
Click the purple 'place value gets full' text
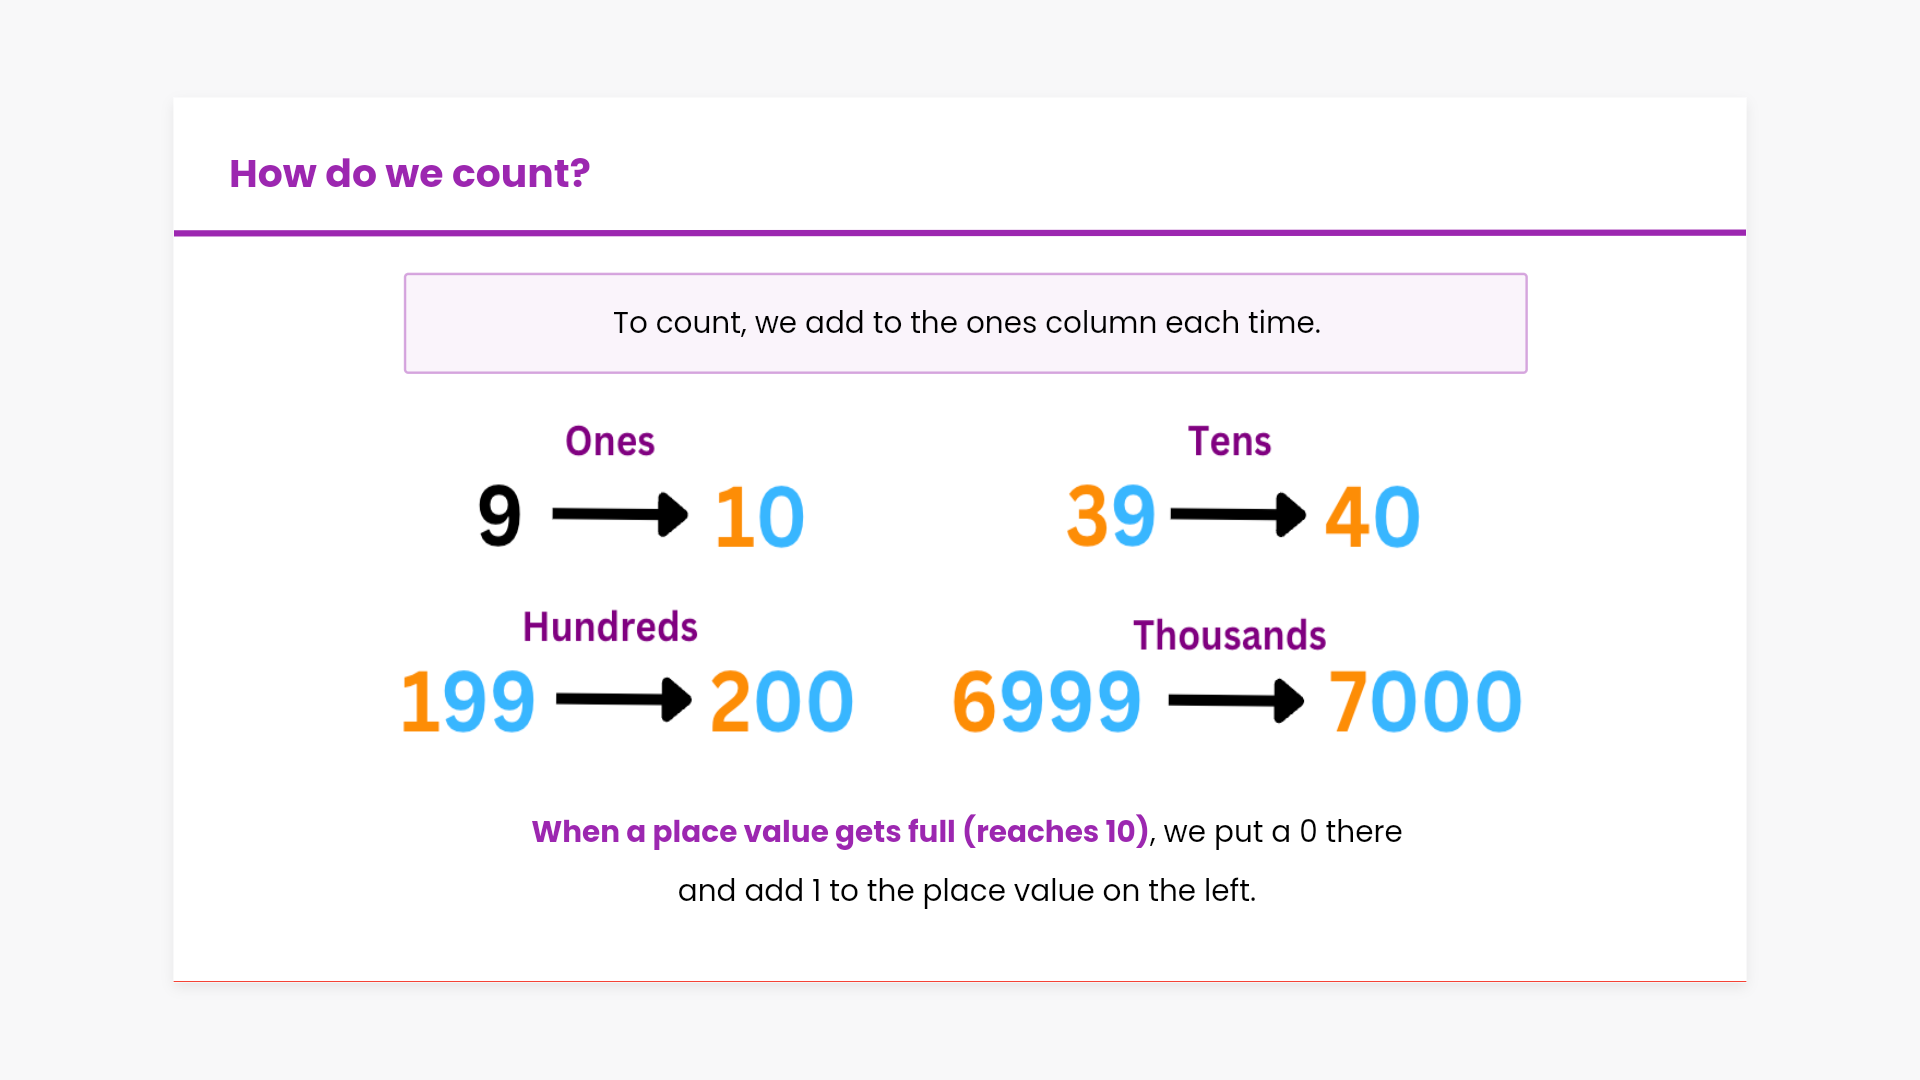tap(840, 832)
